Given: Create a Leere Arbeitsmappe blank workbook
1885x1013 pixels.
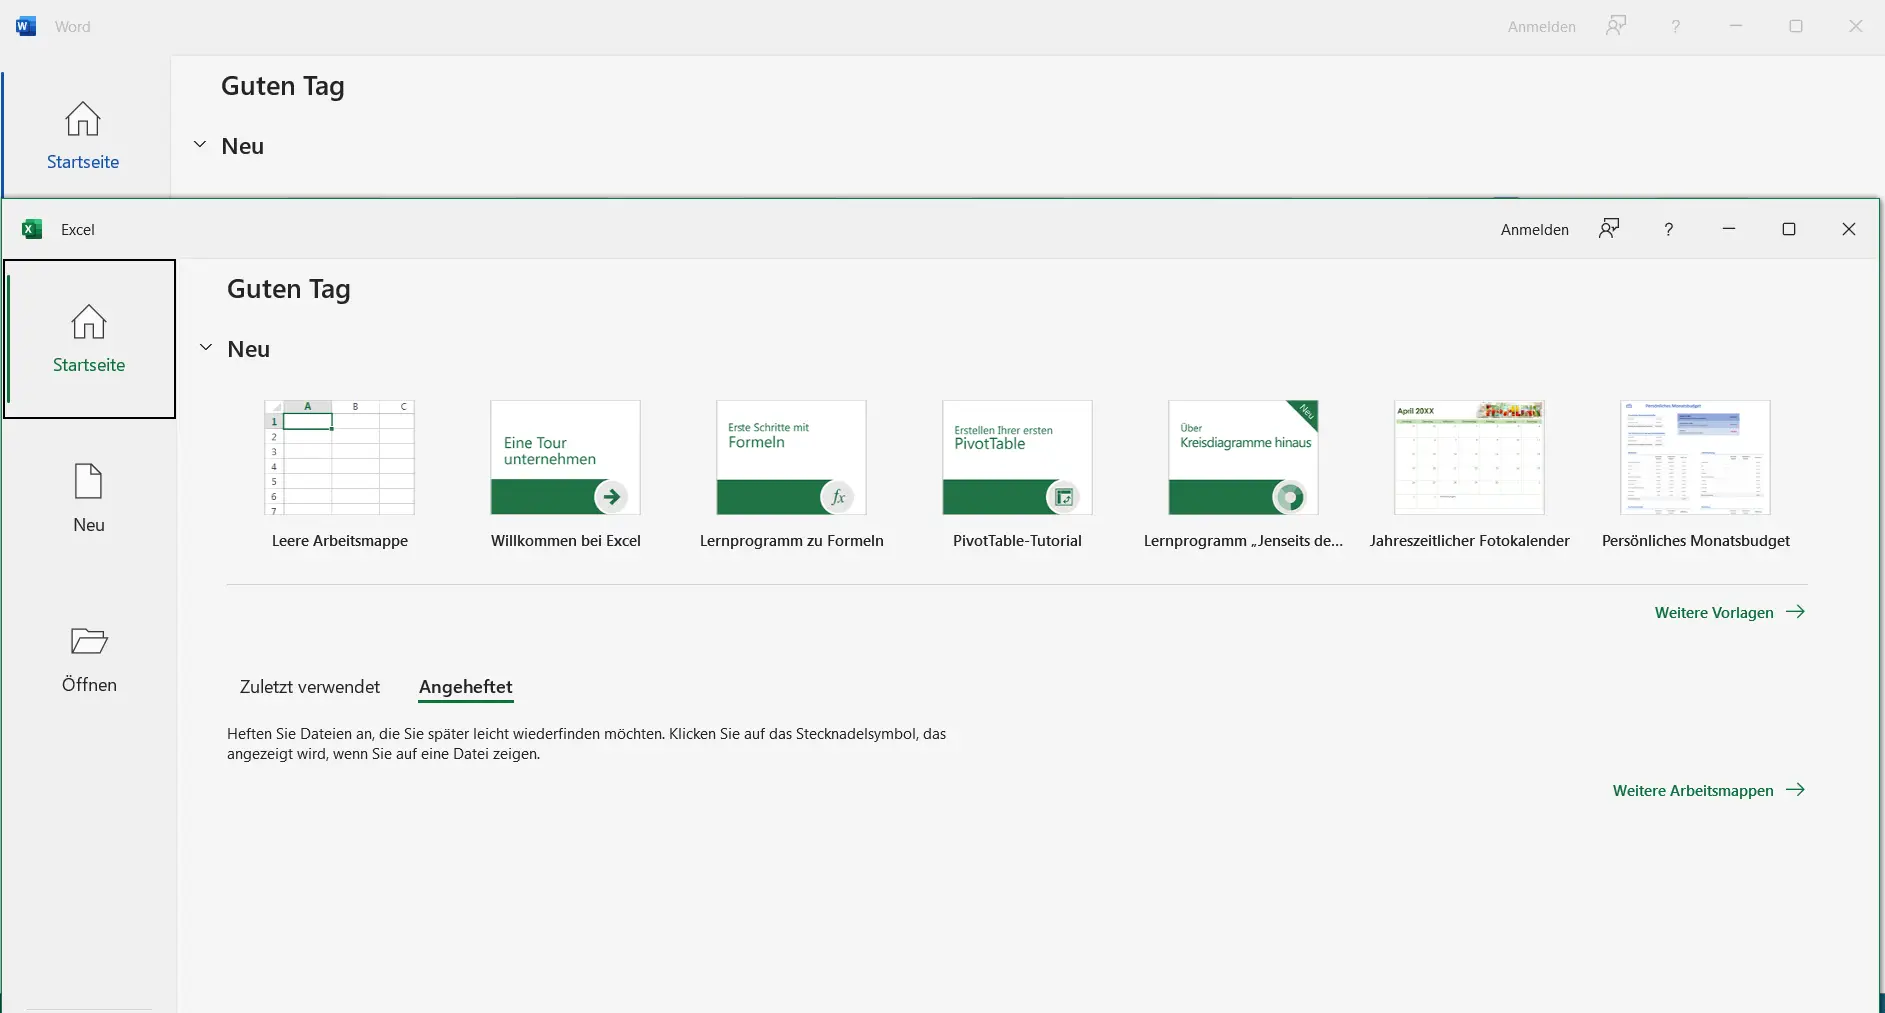Looking at the screenshot, I should pyautogui.click(x=340, y=458).
